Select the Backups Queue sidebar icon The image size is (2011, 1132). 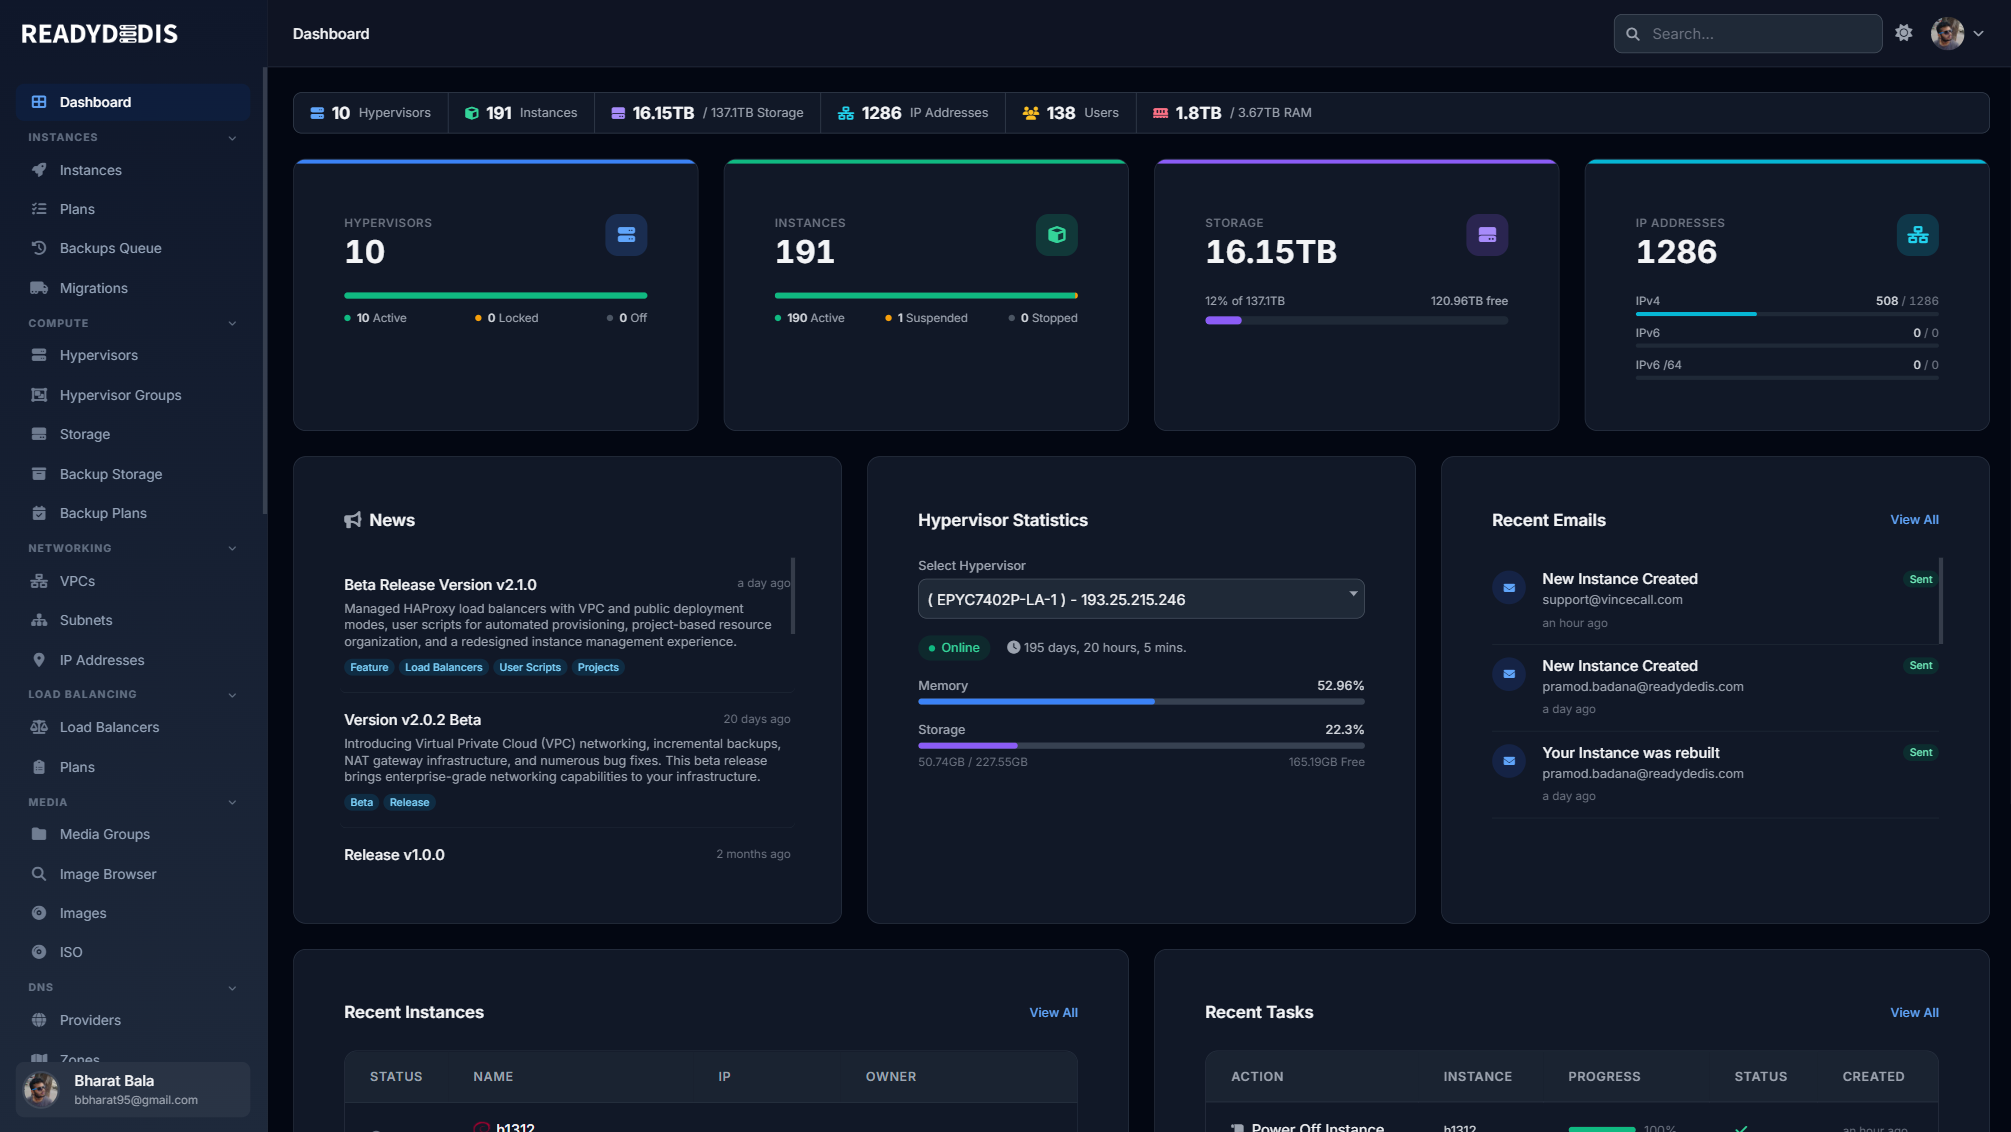[x=38, y=247]
